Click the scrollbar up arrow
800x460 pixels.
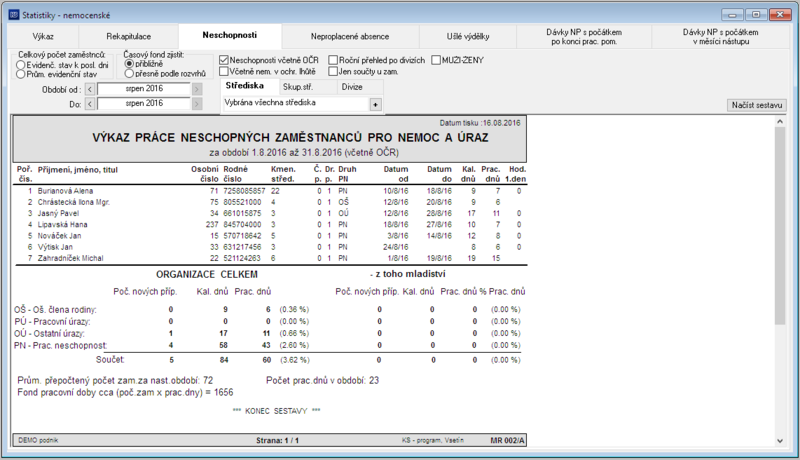pyautogui.click(x=780, y=121)
